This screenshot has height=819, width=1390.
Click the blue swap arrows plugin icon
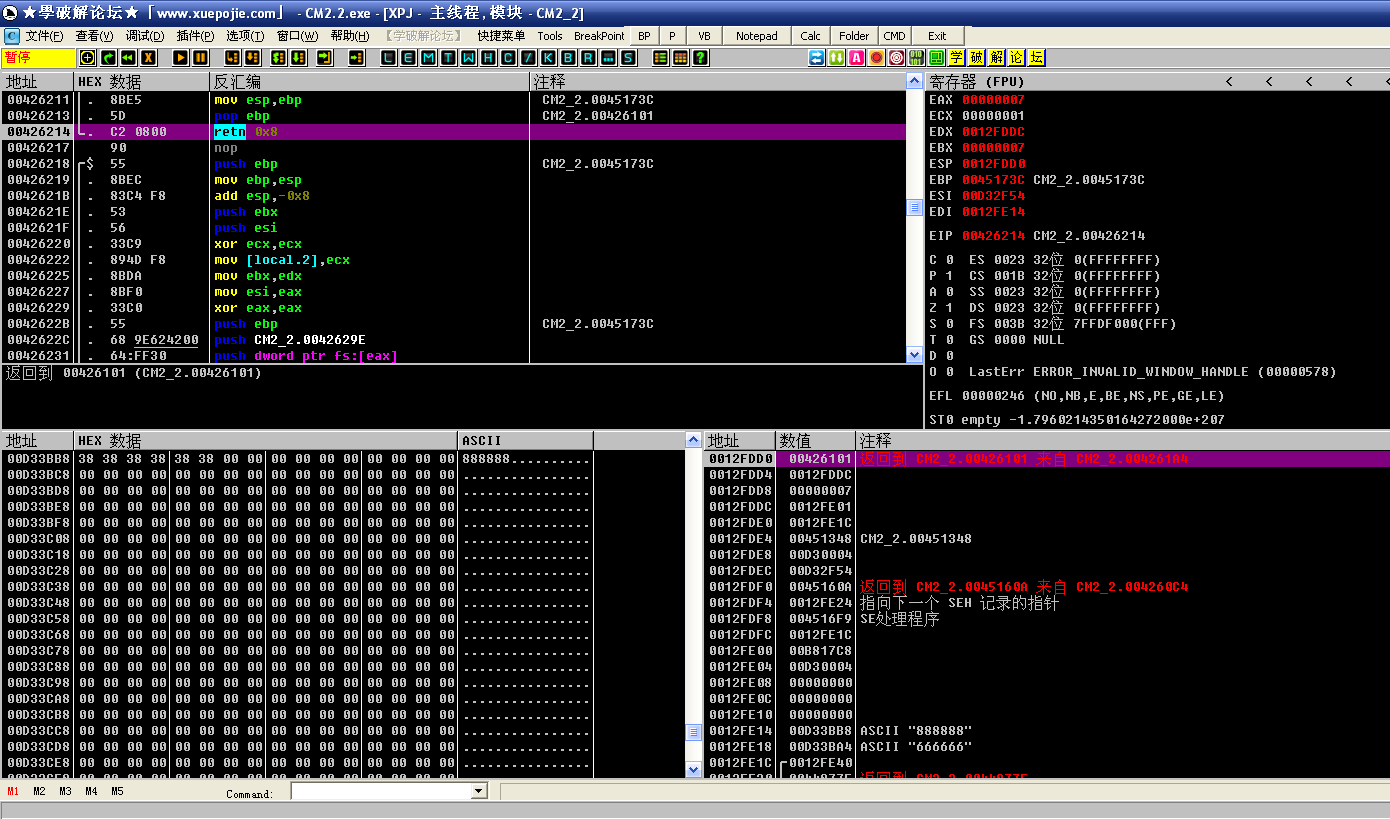817,58
